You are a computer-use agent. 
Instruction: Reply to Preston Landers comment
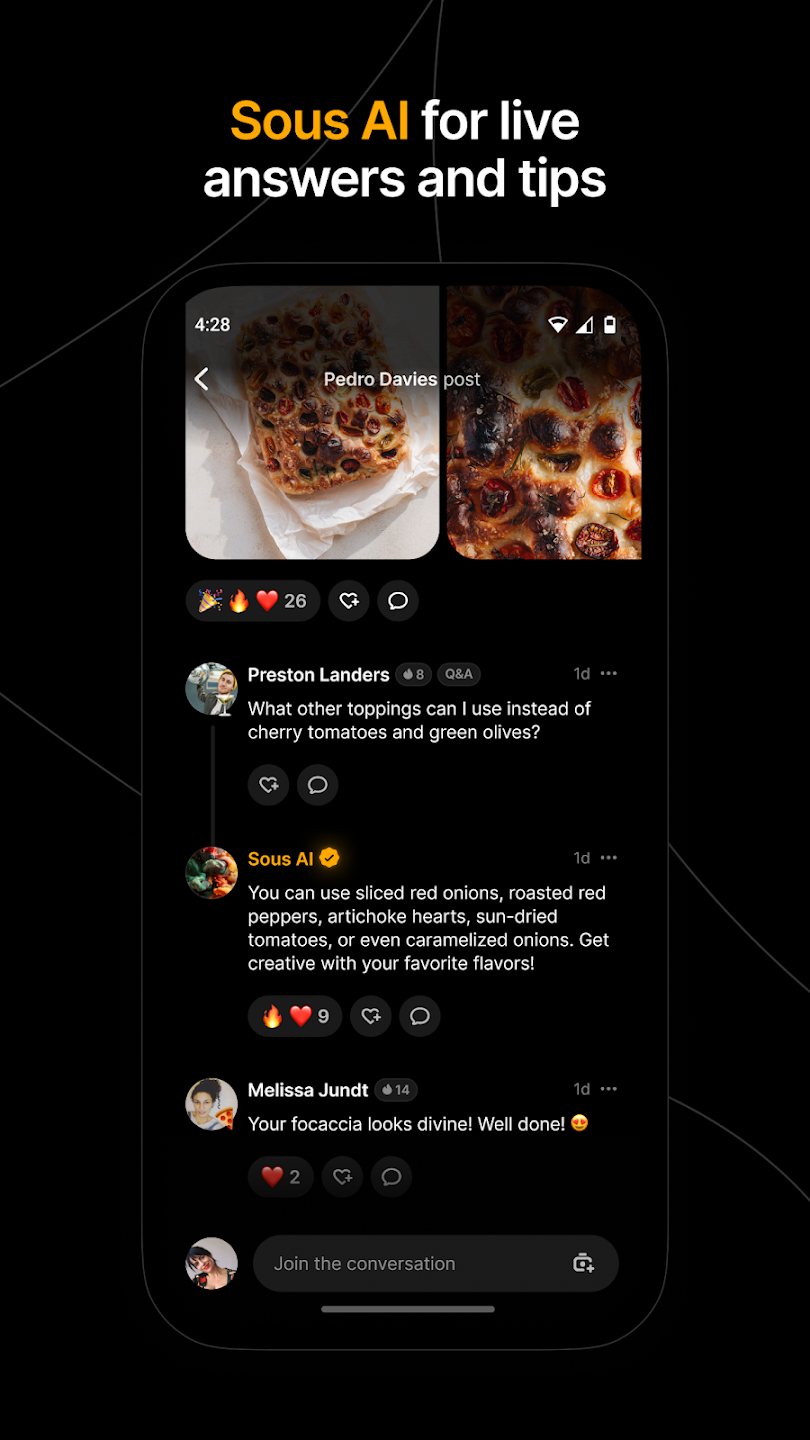click(318, 785)
